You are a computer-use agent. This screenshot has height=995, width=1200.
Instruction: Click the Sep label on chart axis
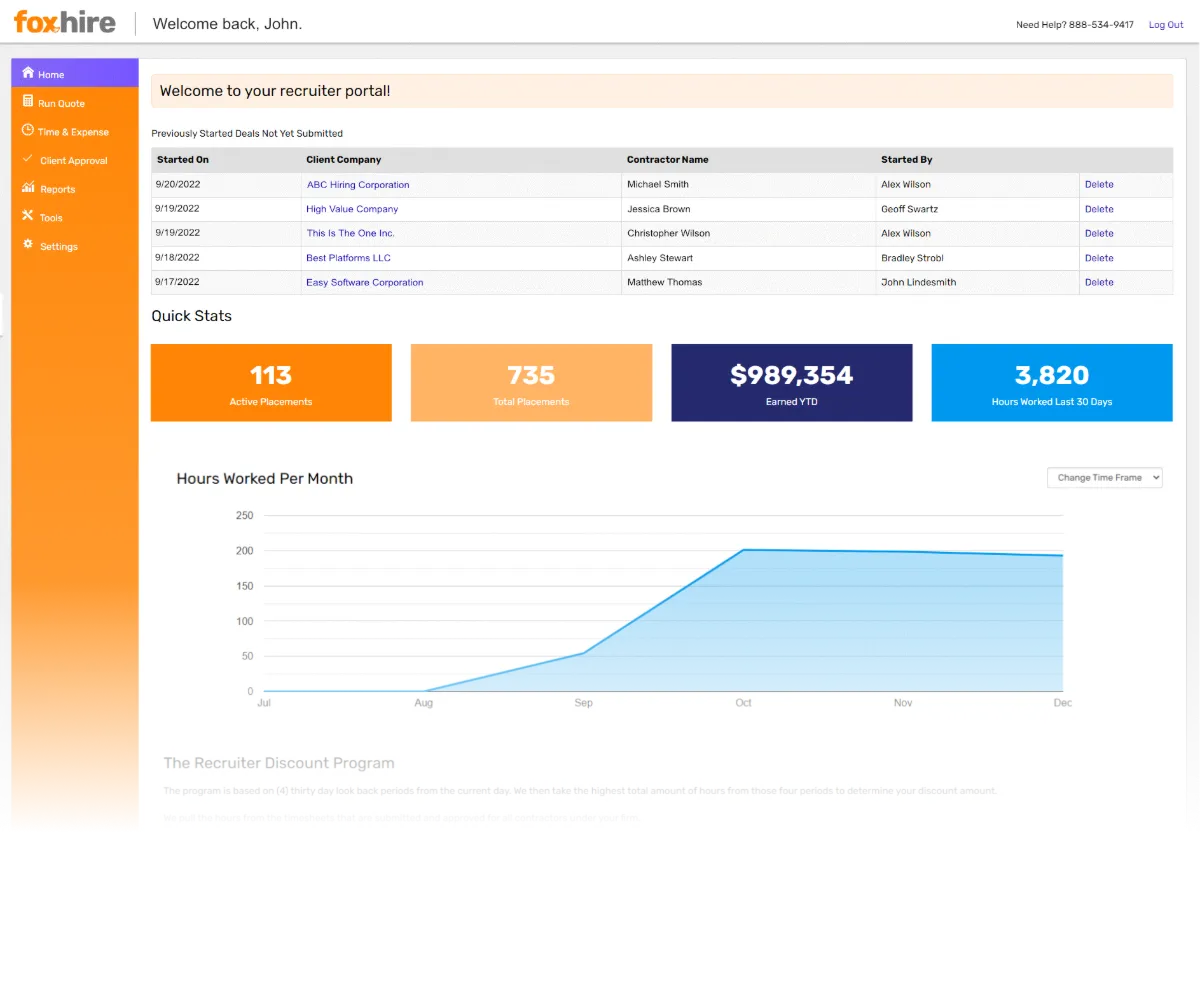584,703
